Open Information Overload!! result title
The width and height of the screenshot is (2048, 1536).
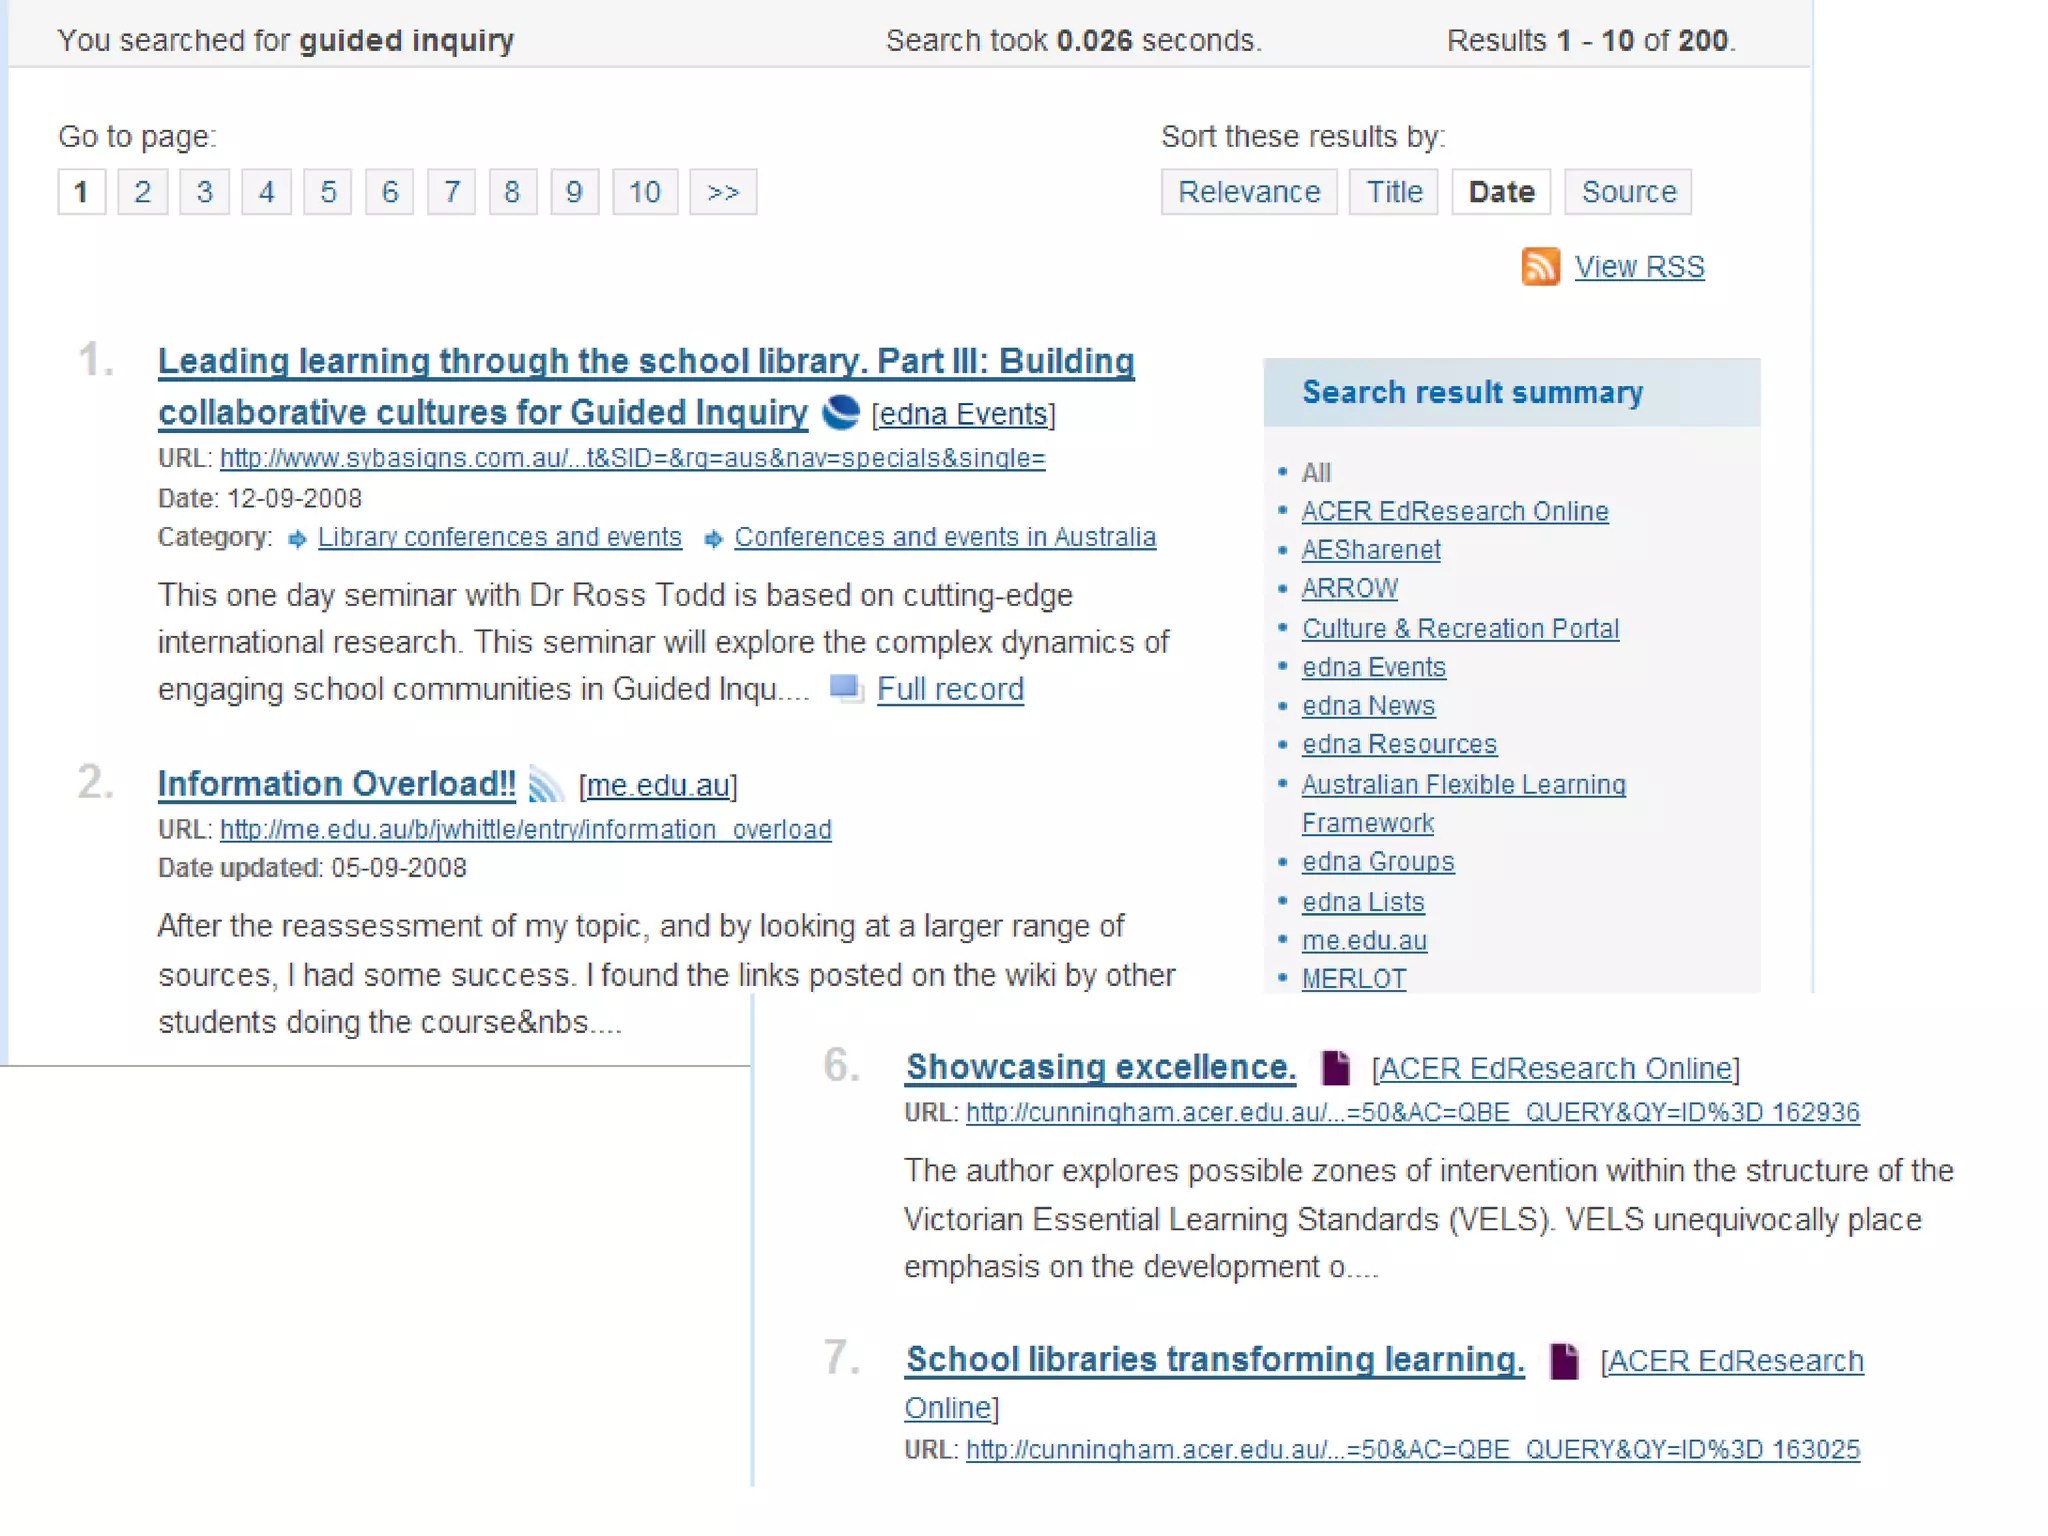pos(337,784)
